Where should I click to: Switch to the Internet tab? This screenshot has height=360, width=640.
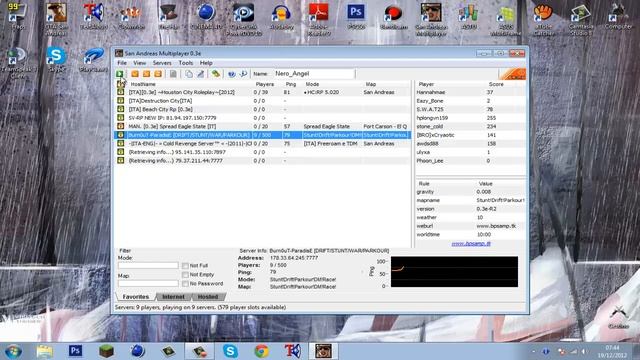(173, 297)
